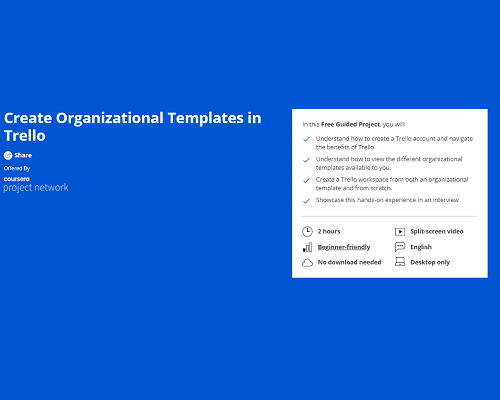Click the laptop Desktop only icon
The height and width of the screenshot is (400, 500).
(400, 262)
